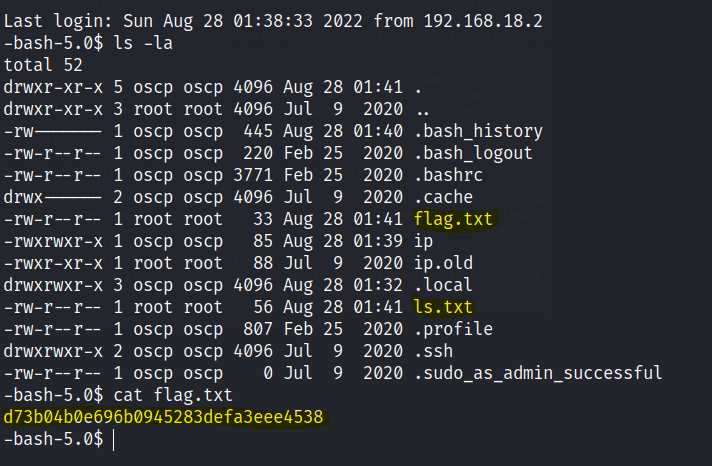Click the .cache directory name
This screenshot has height=466, width=712.
[444, 196]
